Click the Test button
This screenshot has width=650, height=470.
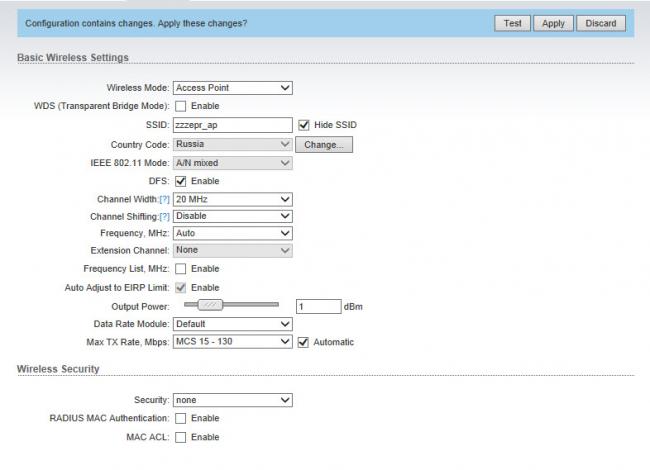click(511, 23)
